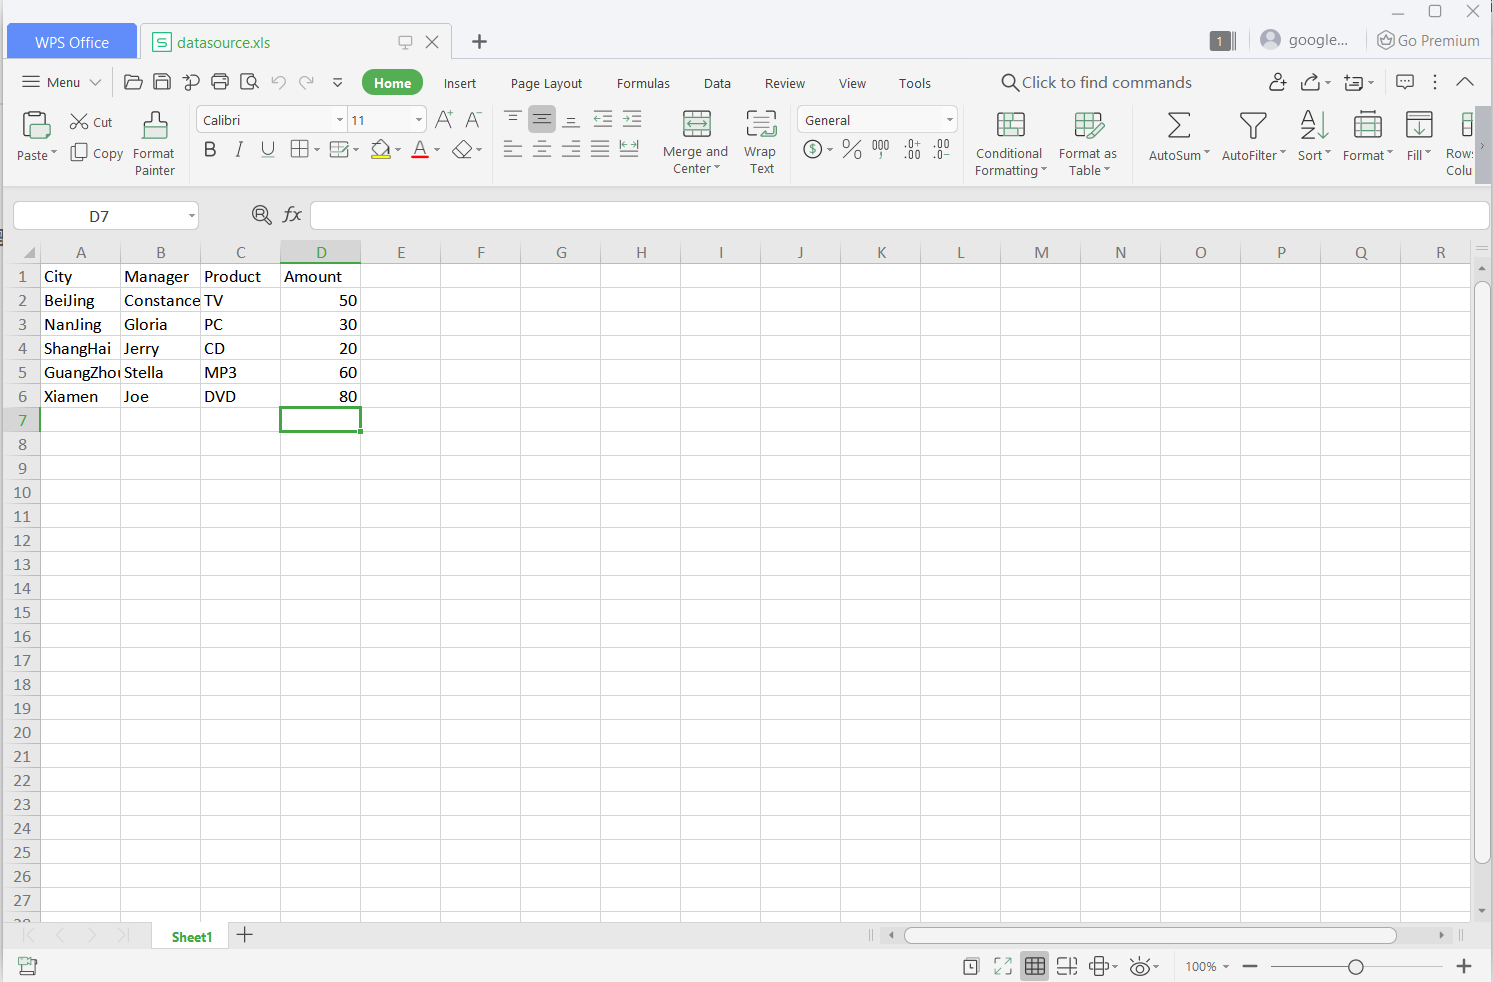
Task: Click the Go Premium button
Action: (1428, 40)
